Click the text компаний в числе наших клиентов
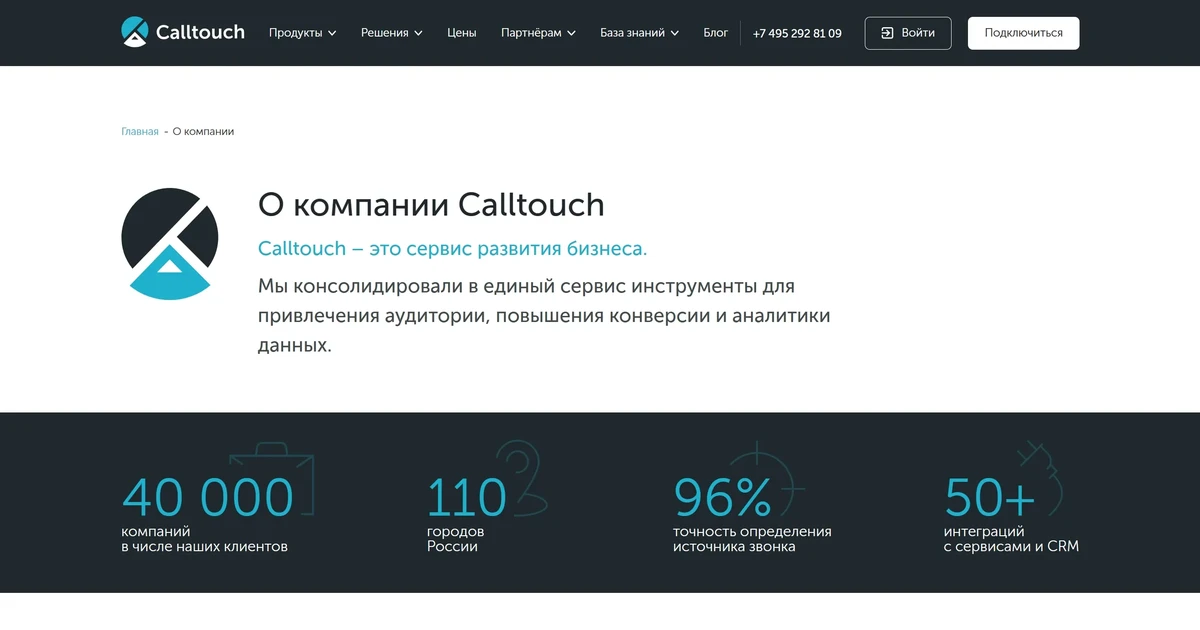1200x630 pixels. click(204, 539)
